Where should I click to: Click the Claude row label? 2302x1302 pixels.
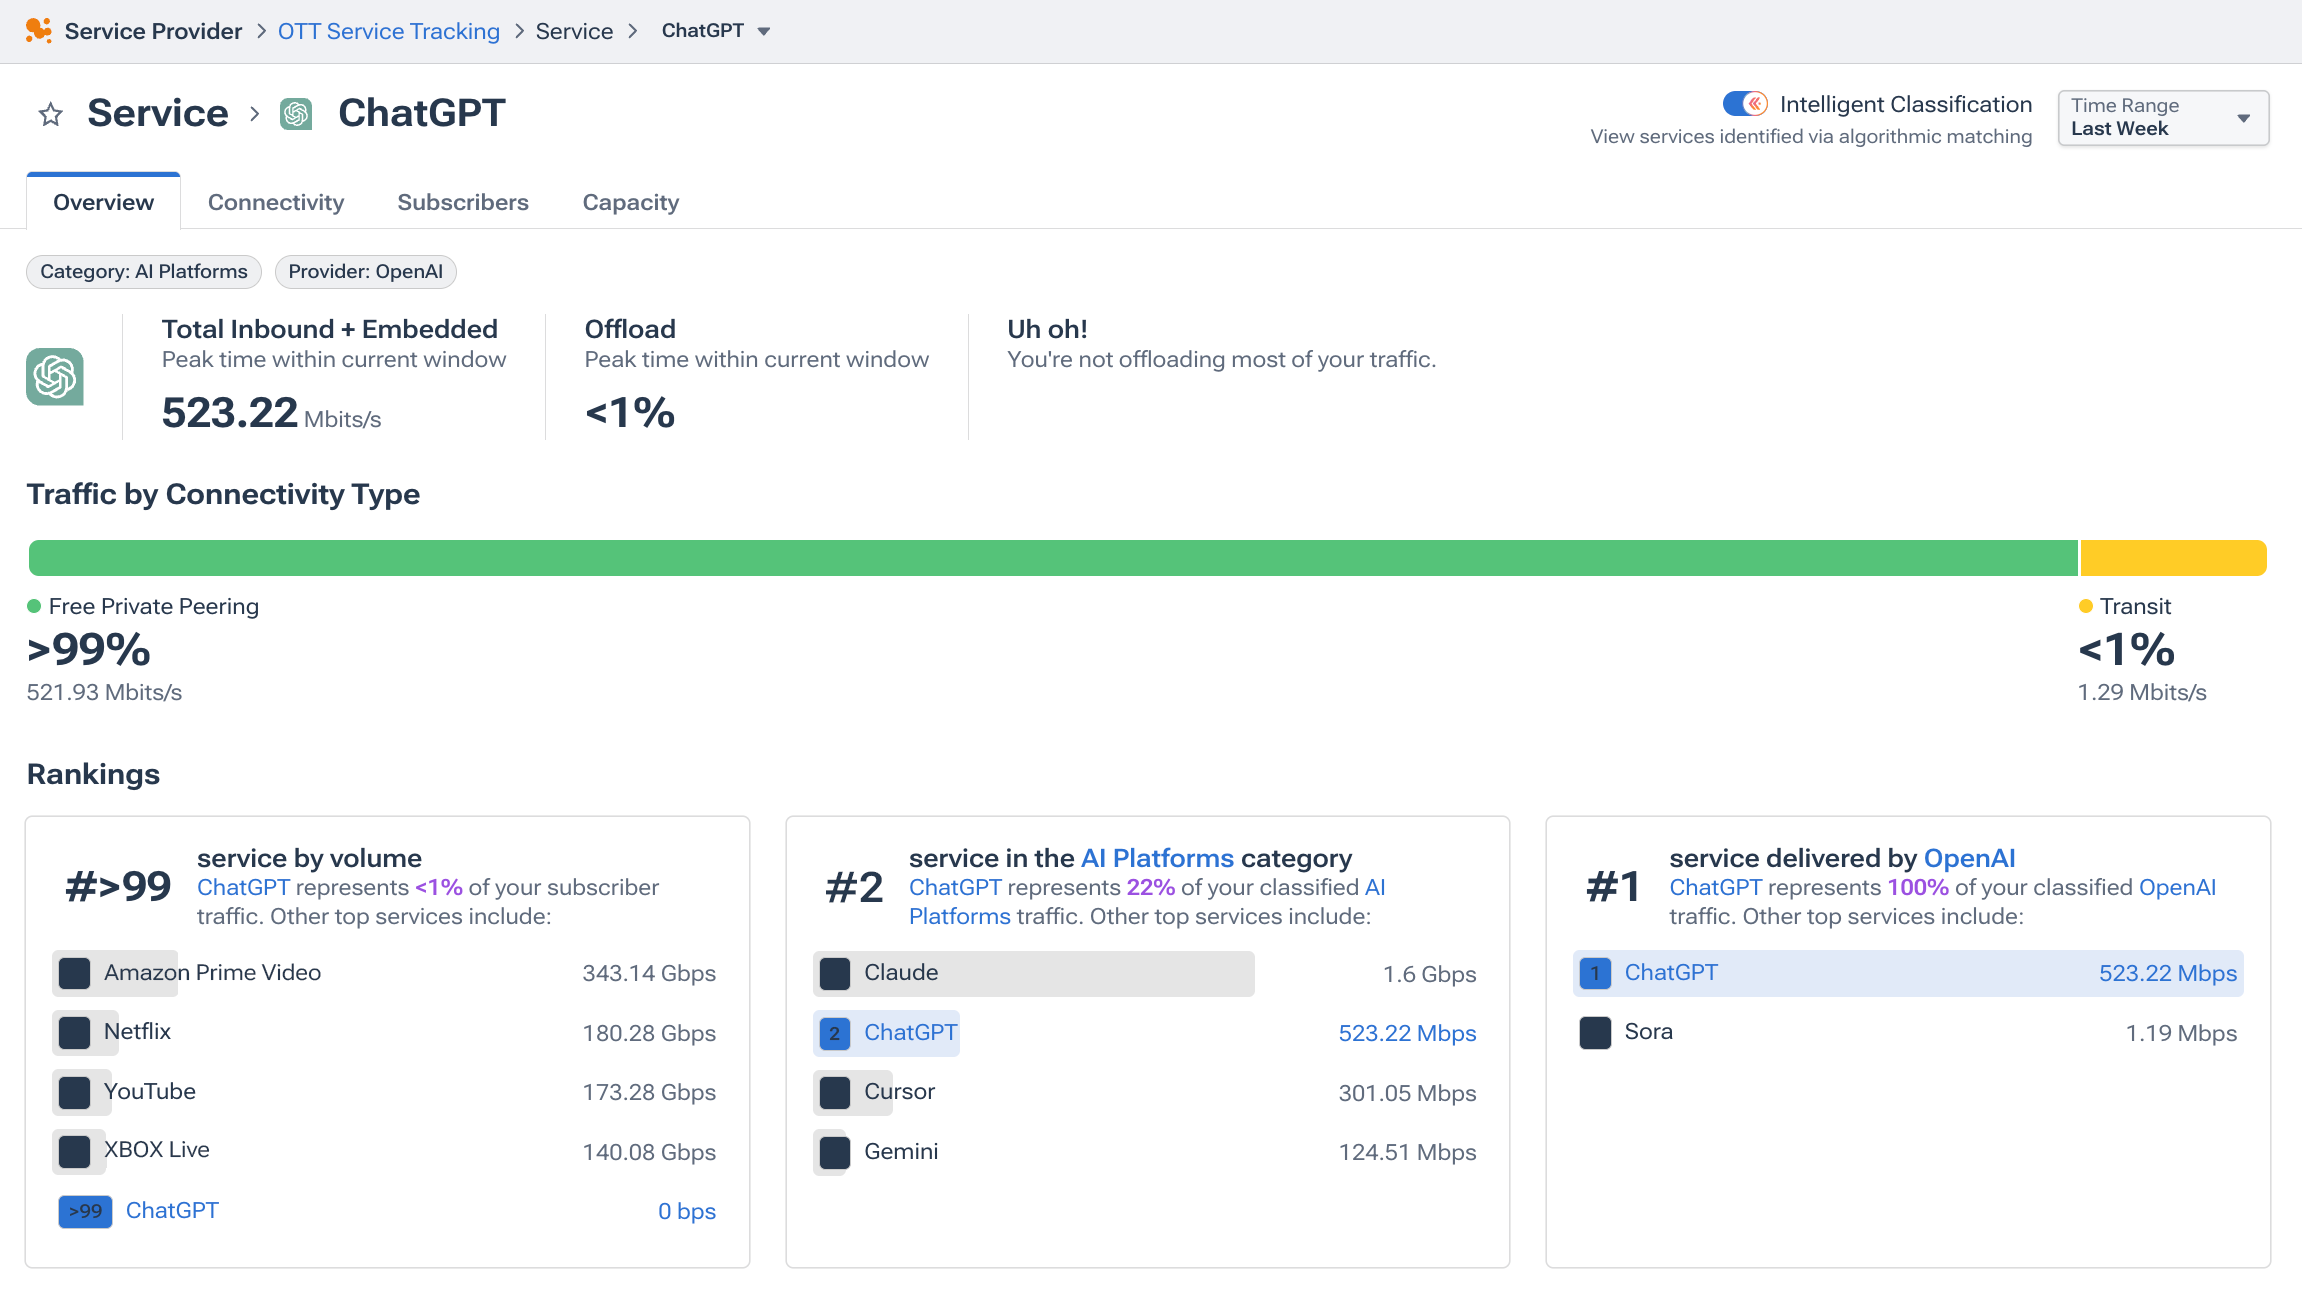coord(901,972)
